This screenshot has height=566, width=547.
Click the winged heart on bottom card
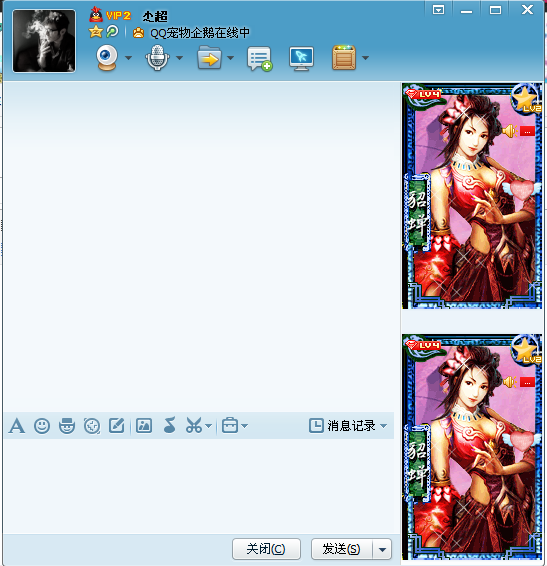[x=521, y=441]
